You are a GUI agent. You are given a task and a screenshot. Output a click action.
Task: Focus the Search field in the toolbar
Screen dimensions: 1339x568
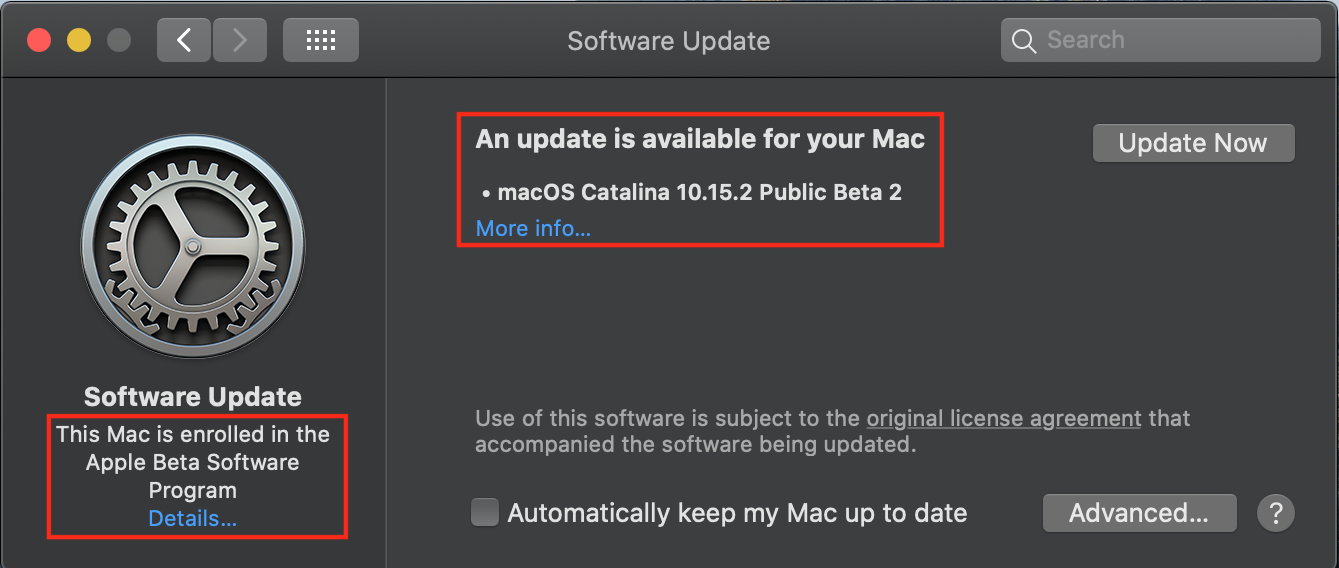point(1160,40)
